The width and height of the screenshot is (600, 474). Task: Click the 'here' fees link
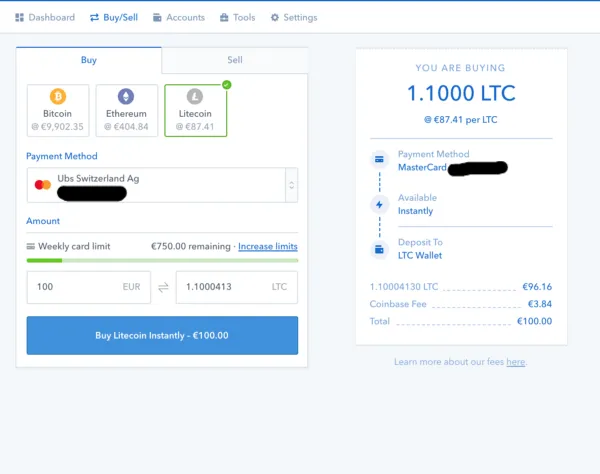515,362
